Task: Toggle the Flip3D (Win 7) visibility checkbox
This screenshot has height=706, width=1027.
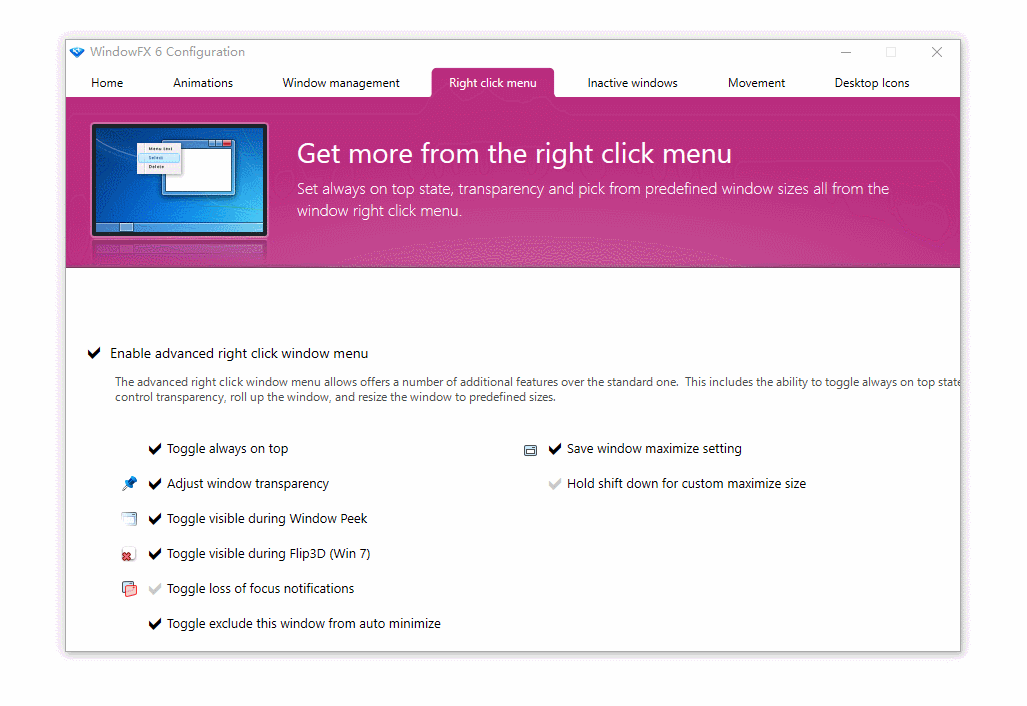Action: [x=155, y=553]
